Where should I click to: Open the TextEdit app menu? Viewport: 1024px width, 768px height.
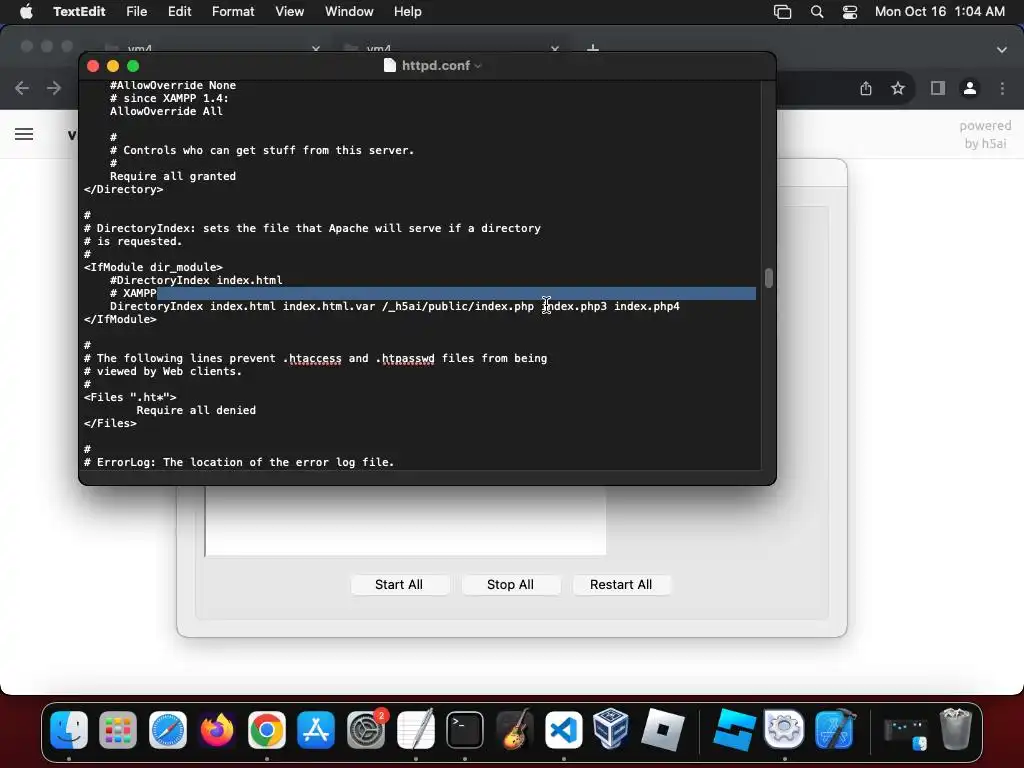click(x=79, y=11)
